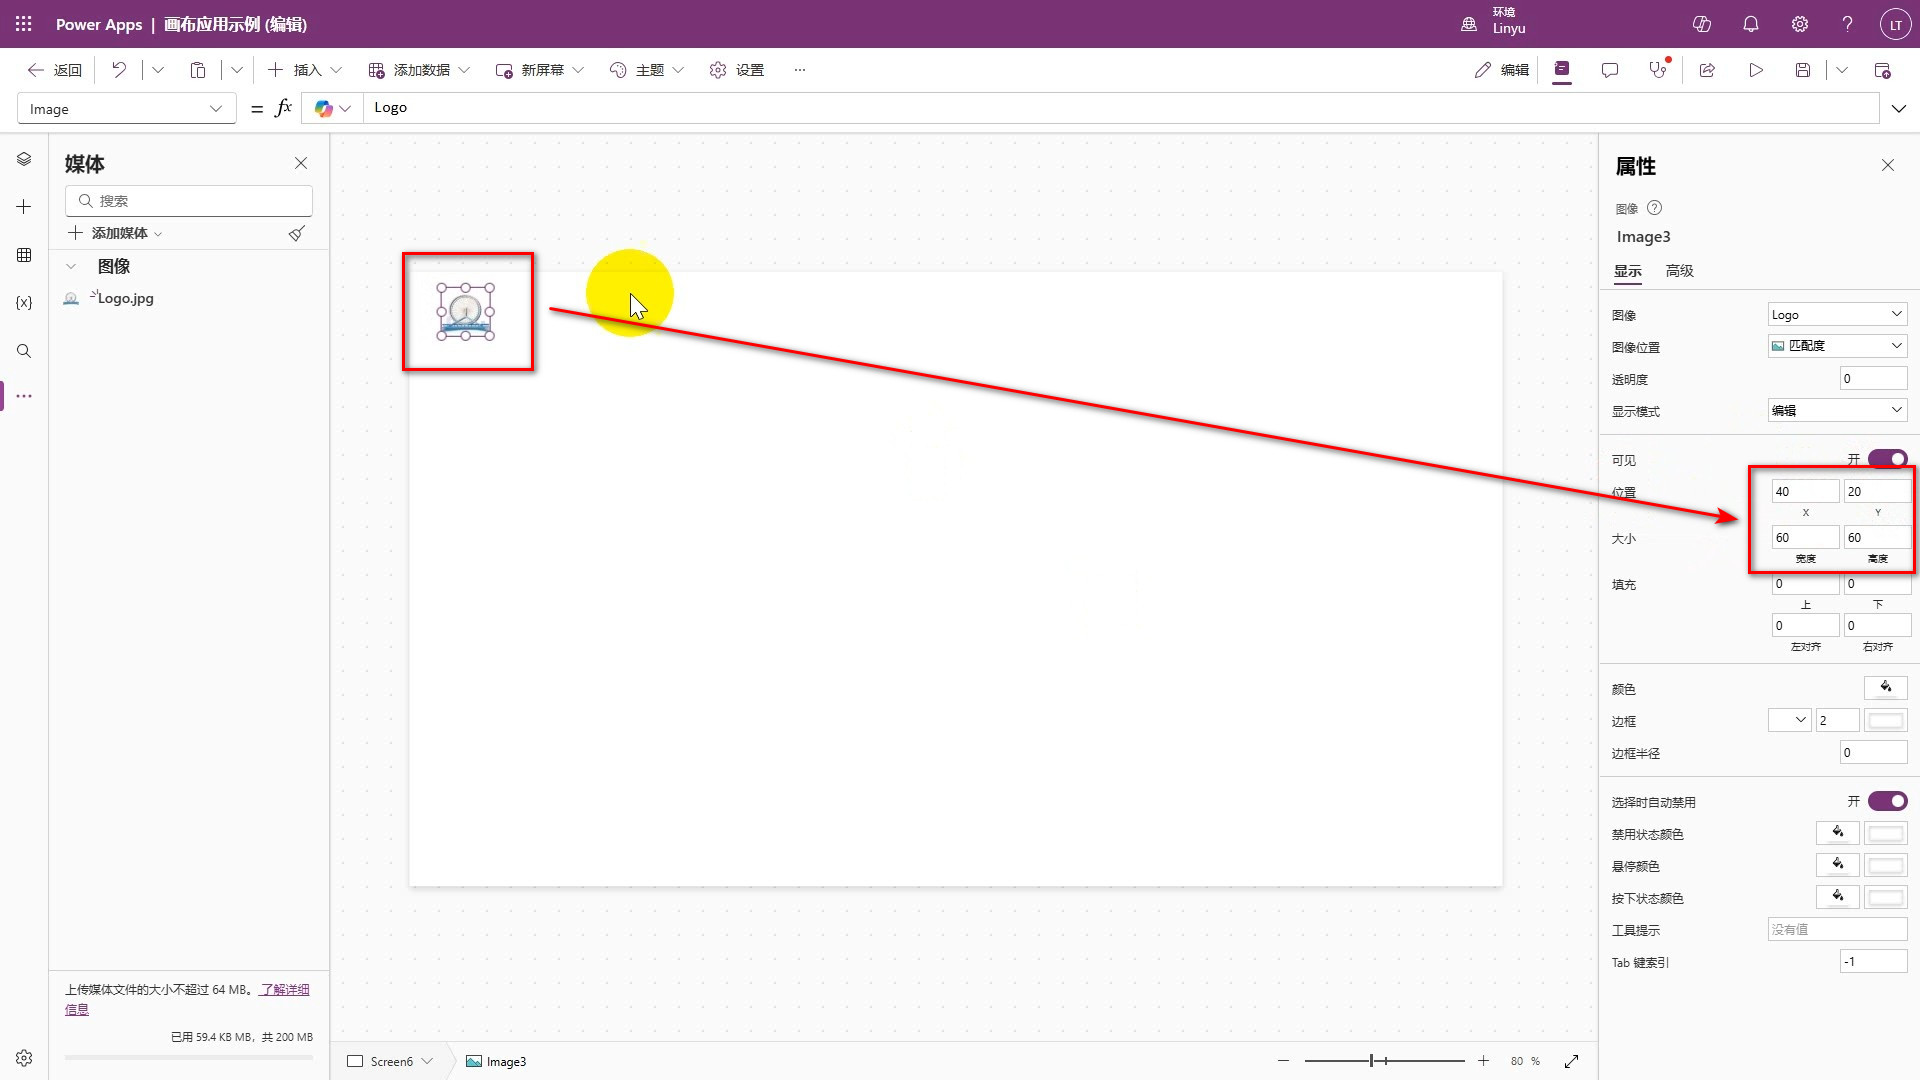The image size is (1920, 1080).
Task: Click the Undo arrow icon
Action: 119,70
